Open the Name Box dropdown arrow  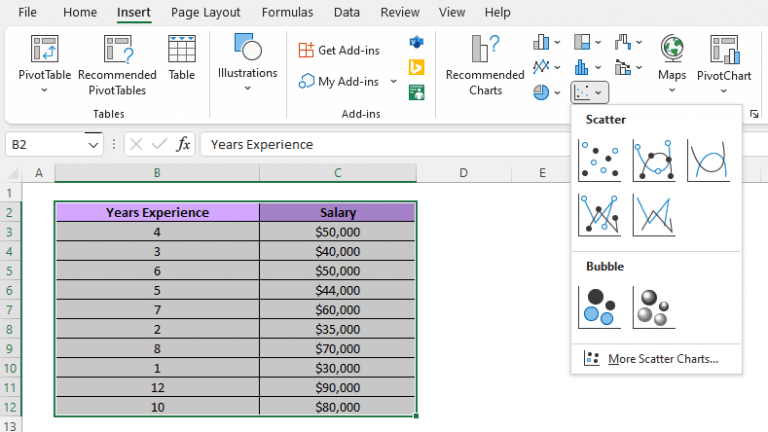point(94,144)
